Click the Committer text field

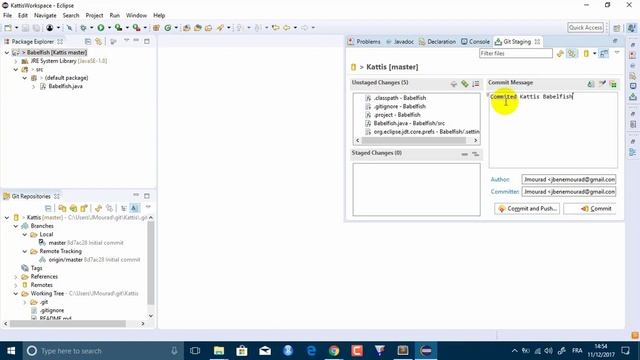569,192
